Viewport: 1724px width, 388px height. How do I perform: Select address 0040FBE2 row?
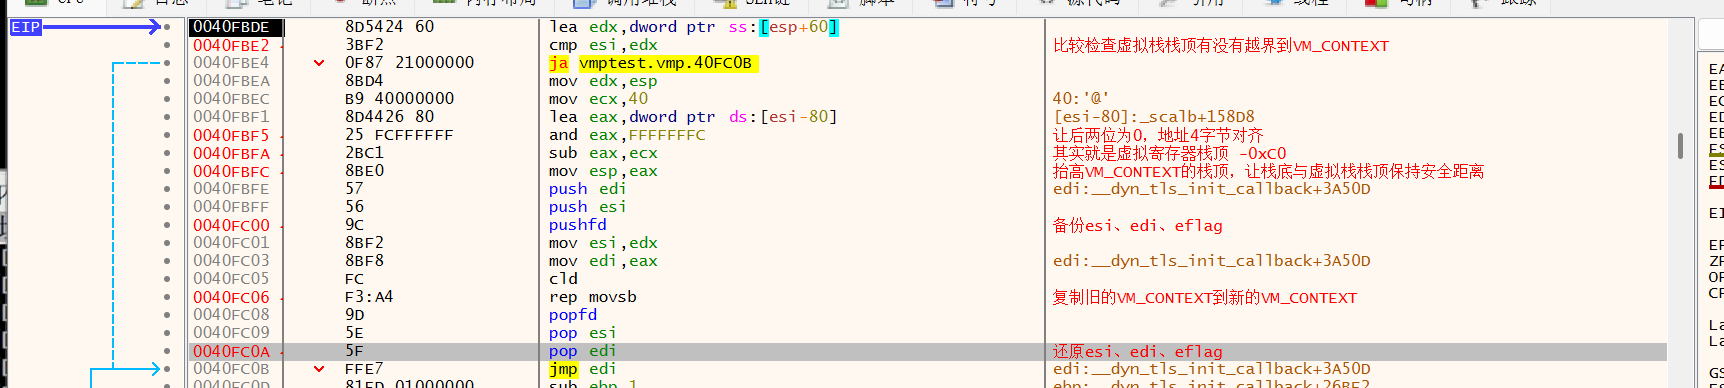[x=231, y=45]
